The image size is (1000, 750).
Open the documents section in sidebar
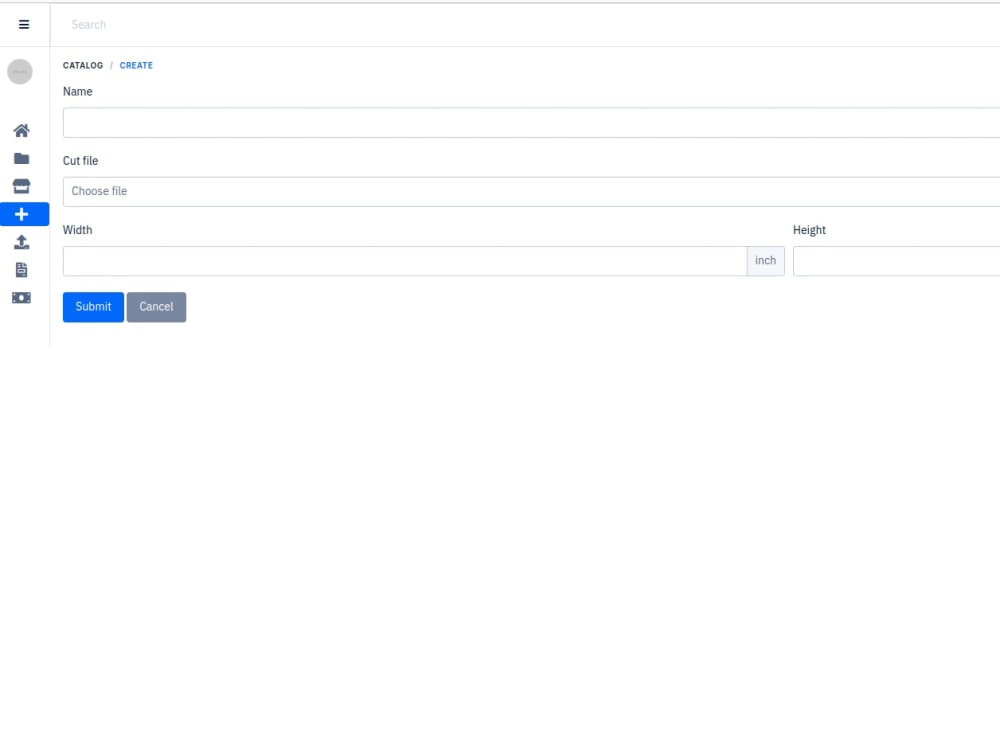point(21,269)
